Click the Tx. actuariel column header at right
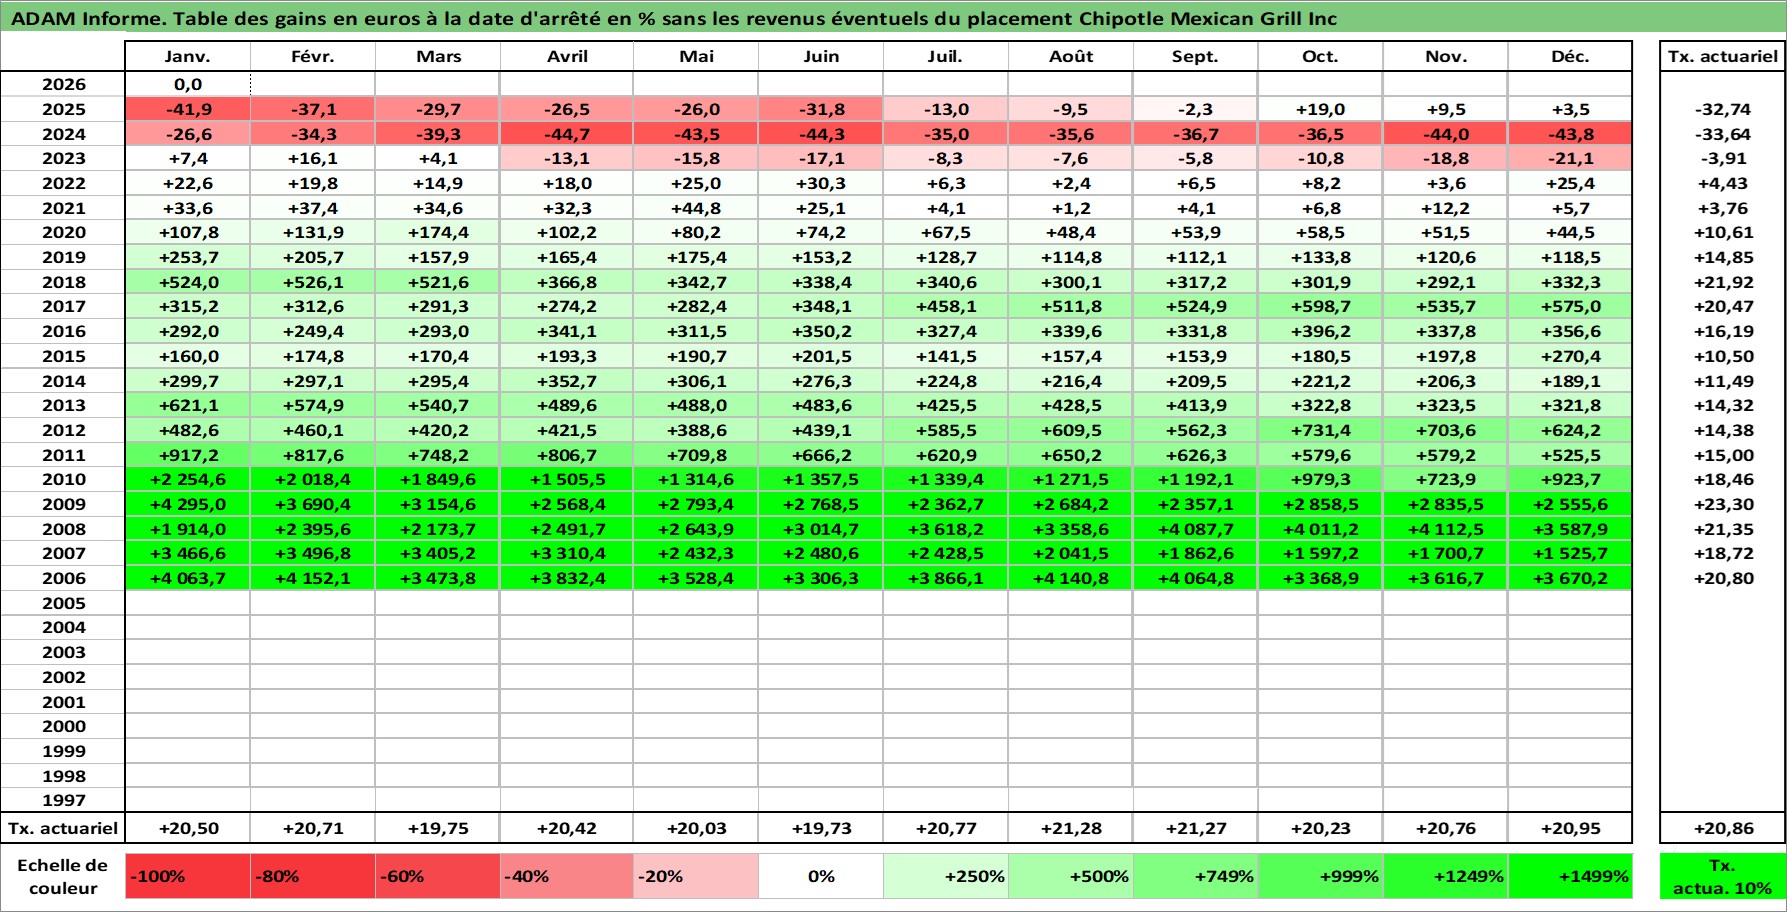This screenshot has width=1787, height=912. [x=1723, y=56]
